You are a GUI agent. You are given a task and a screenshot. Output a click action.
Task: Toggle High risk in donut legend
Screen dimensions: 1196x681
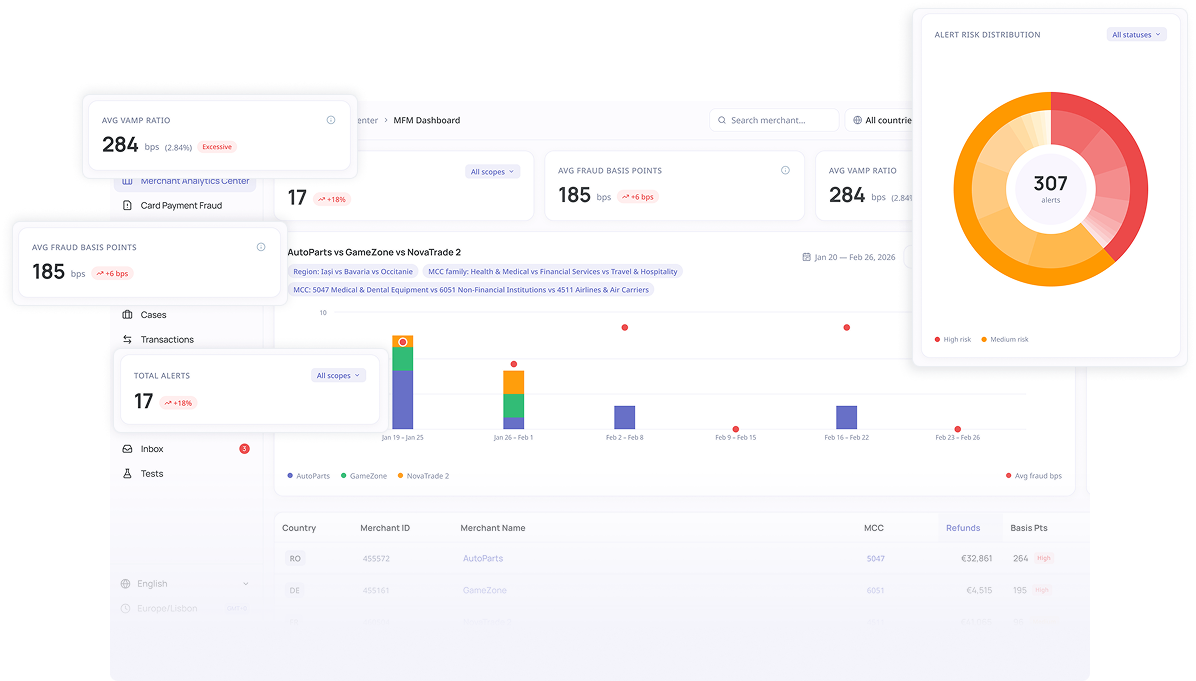pos(953,339)
